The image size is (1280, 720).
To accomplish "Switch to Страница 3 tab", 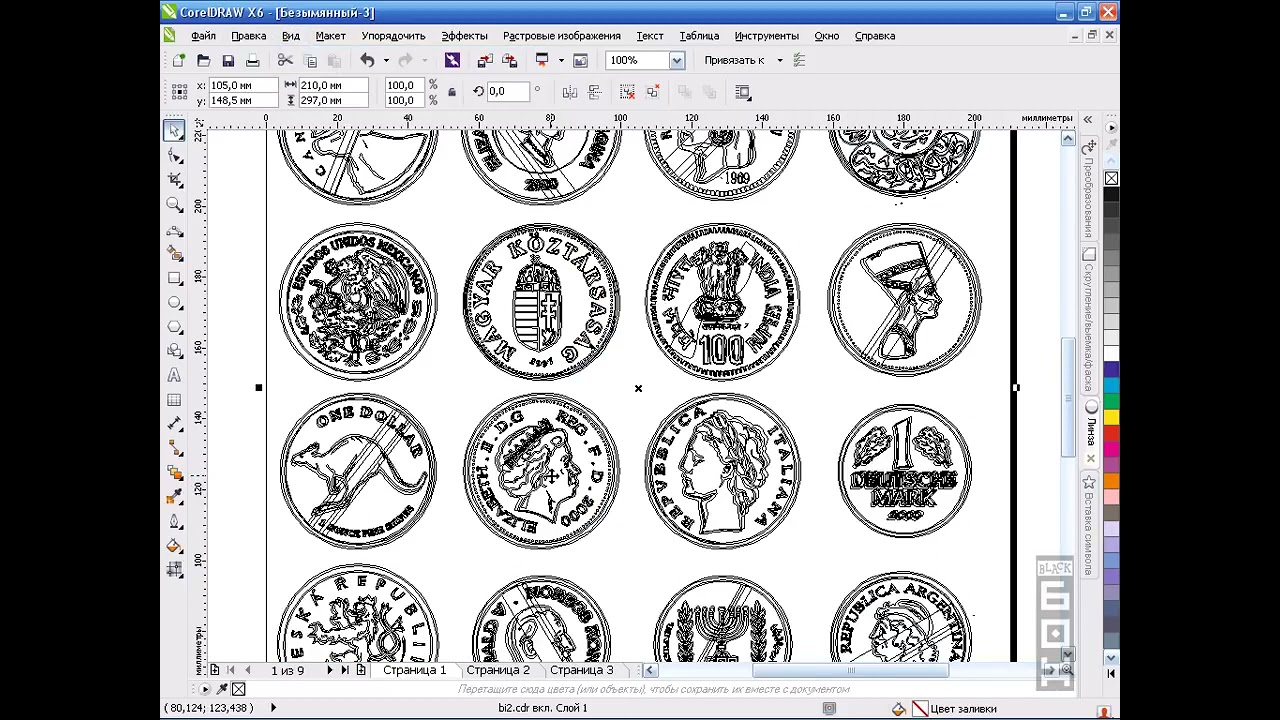I will [x=581, y=670].
